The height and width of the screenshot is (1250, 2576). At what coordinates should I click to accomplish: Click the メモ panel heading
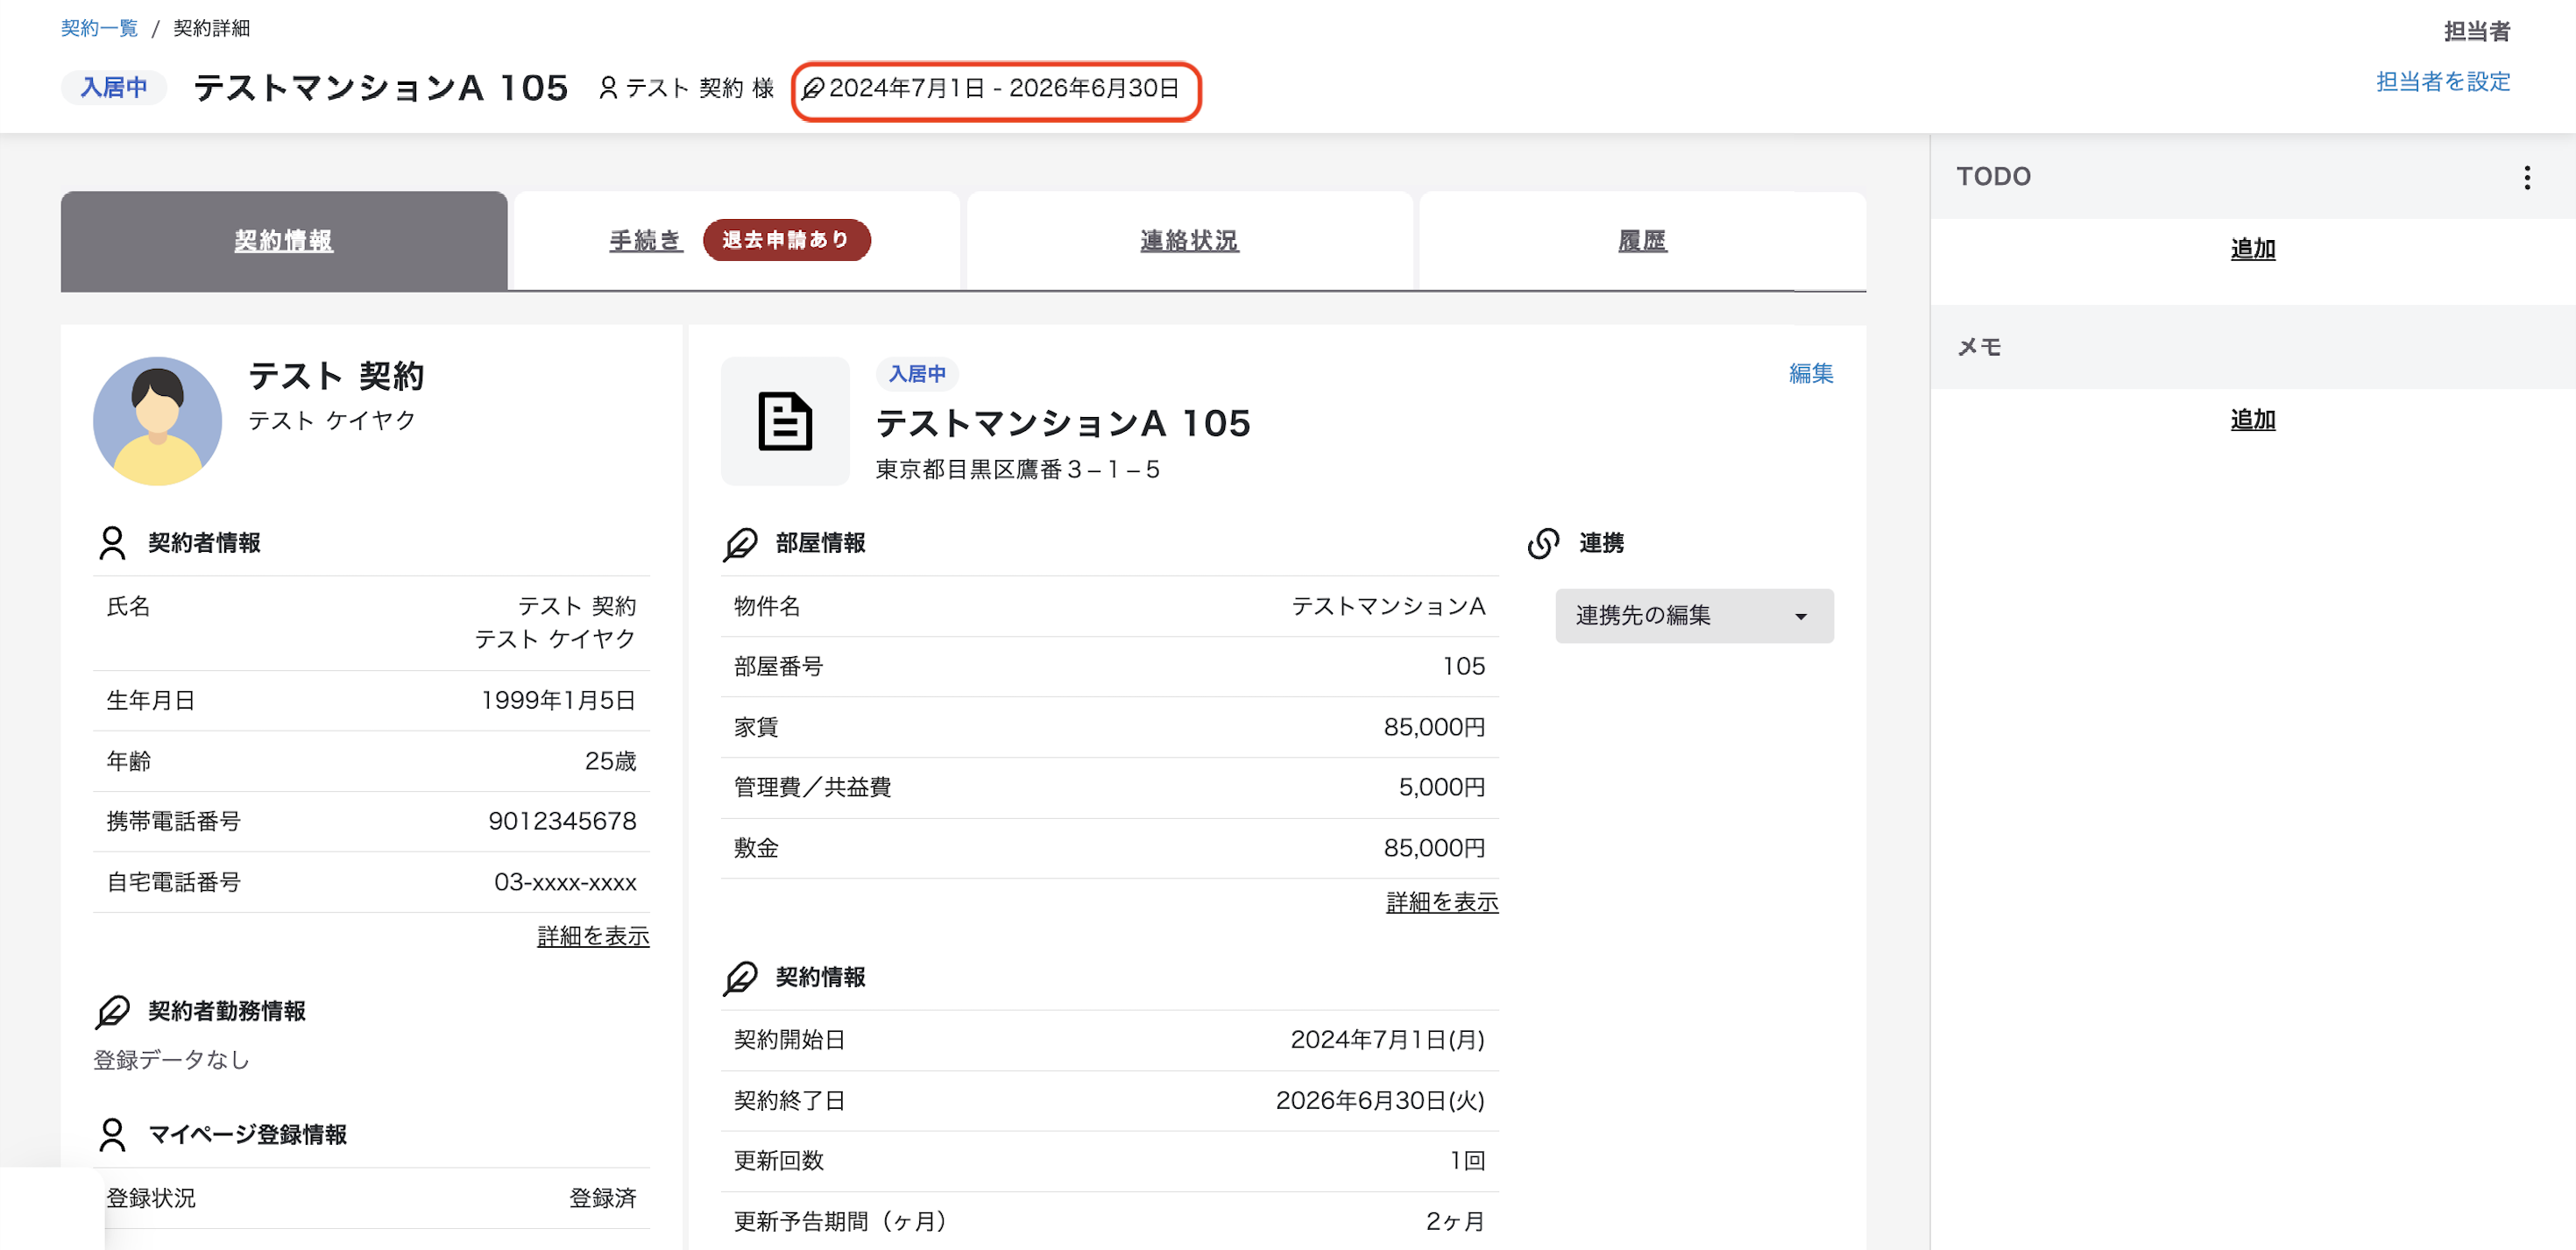pyautogui.click(x=1978, y=347)
